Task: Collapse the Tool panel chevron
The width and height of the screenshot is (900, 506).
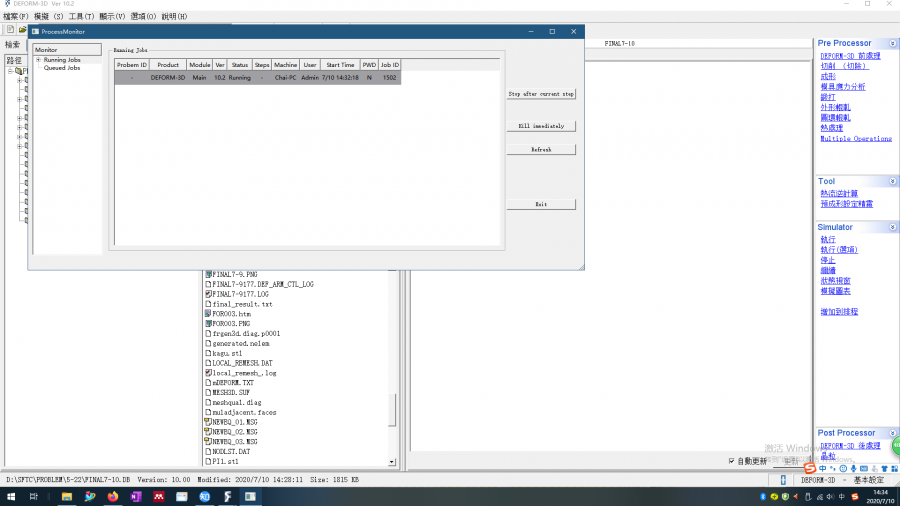Action: 892,181
